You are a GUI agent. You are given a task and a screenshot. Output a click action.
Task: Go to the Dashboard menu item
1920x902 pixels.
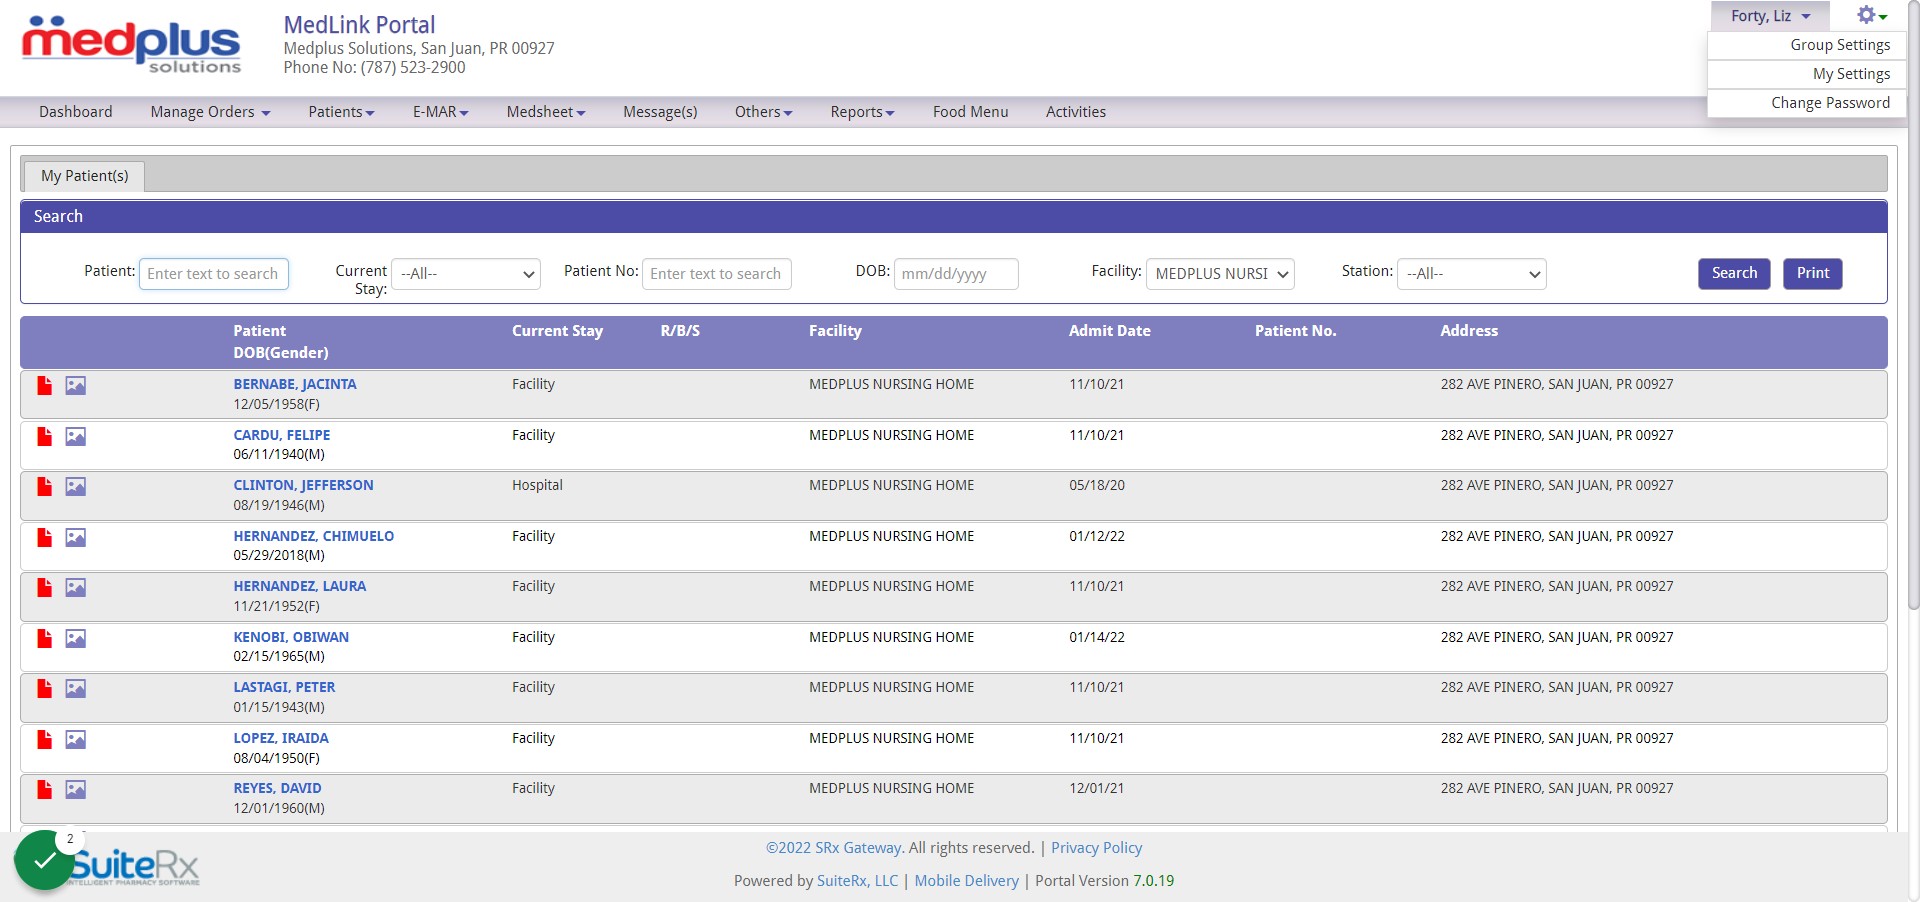coord(76,112)
